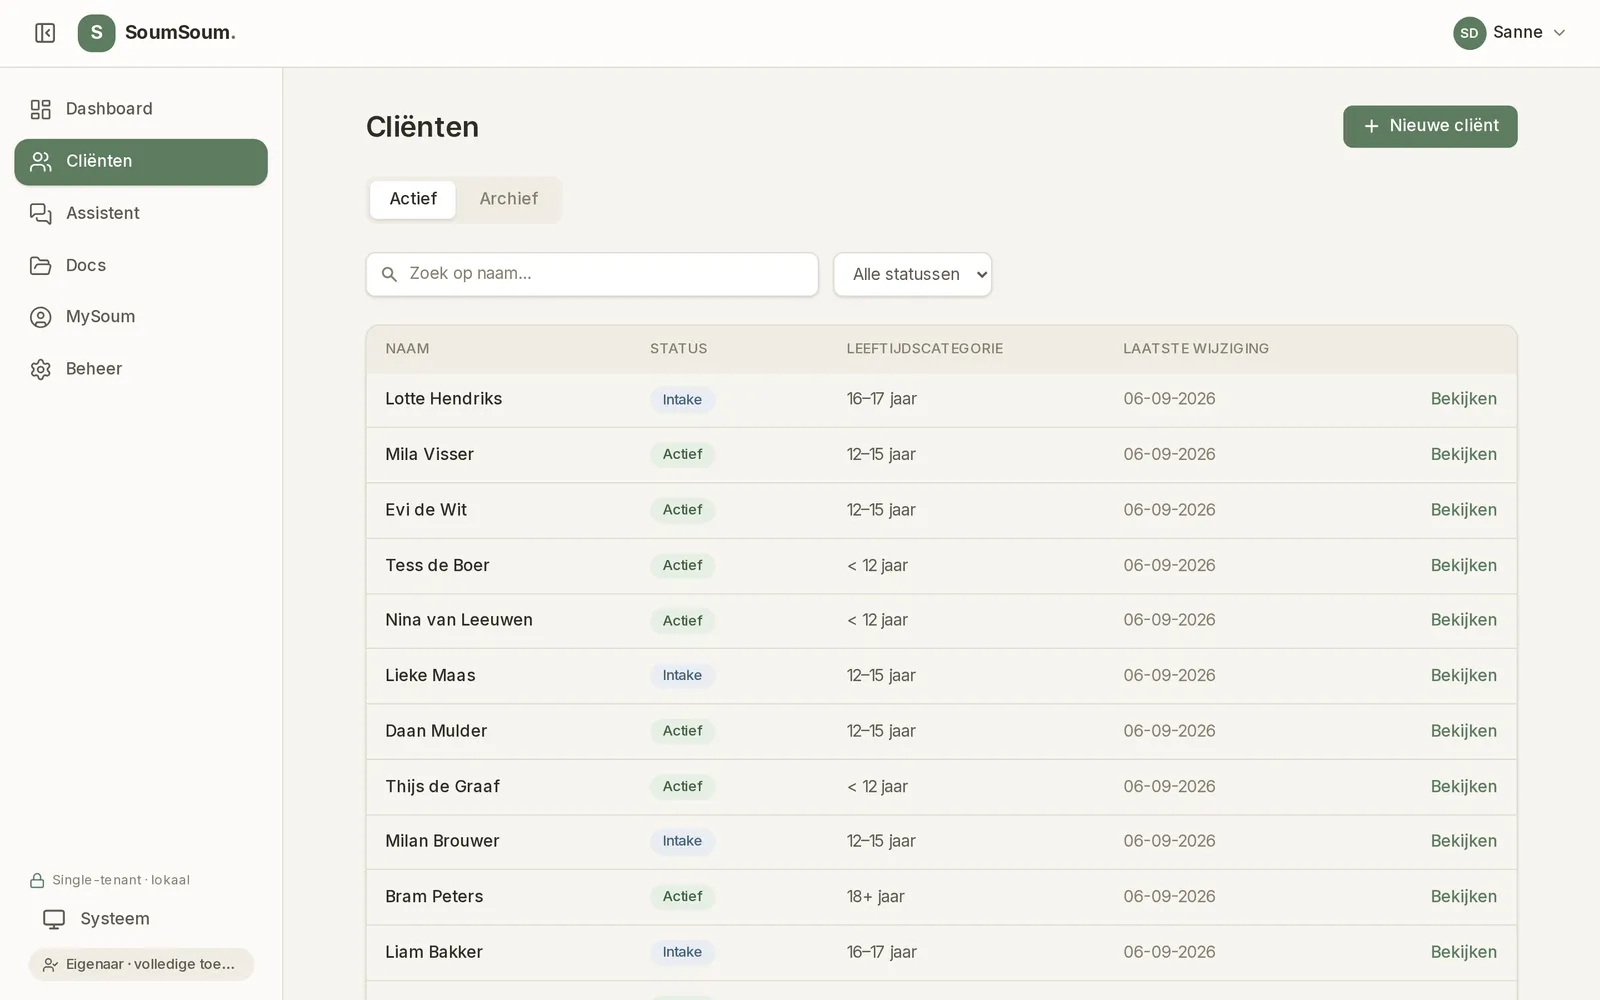Click the magnifier icon in search box

click(x=390, y=274)
